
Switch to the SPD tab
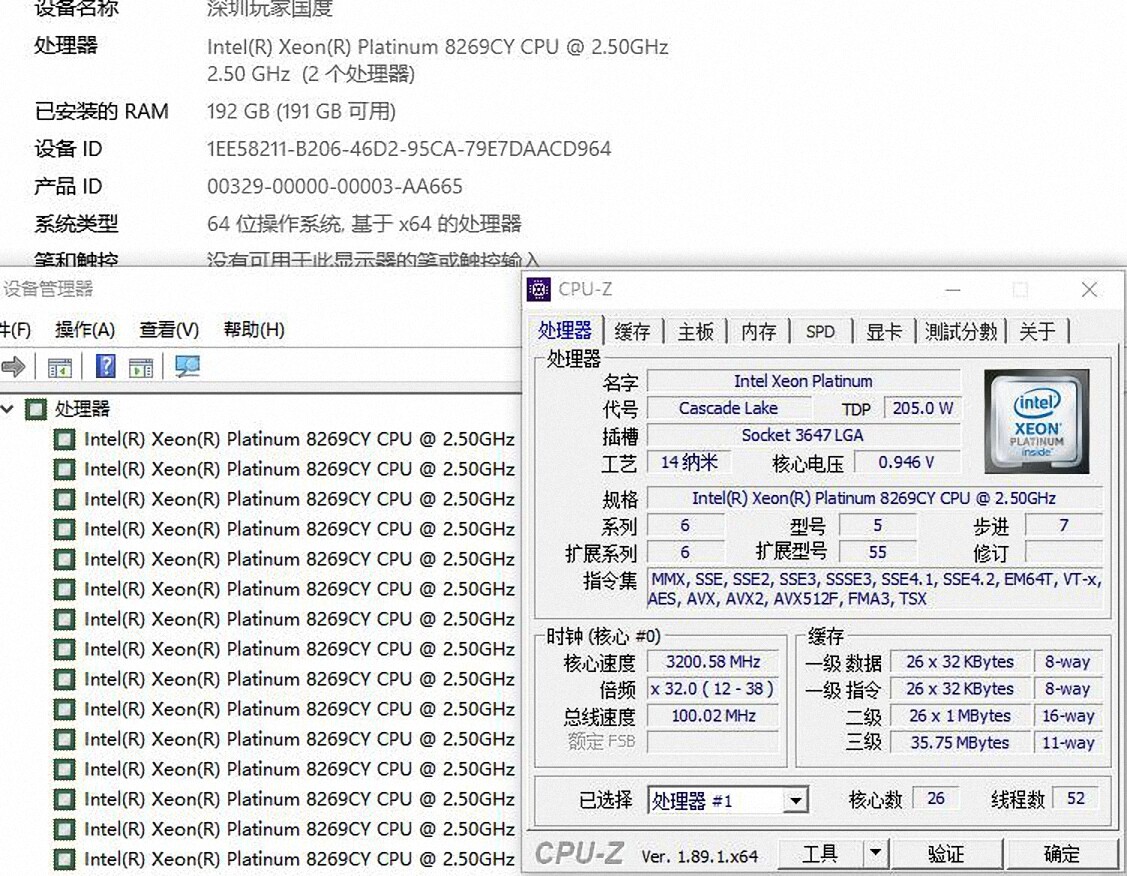point(820,332)
